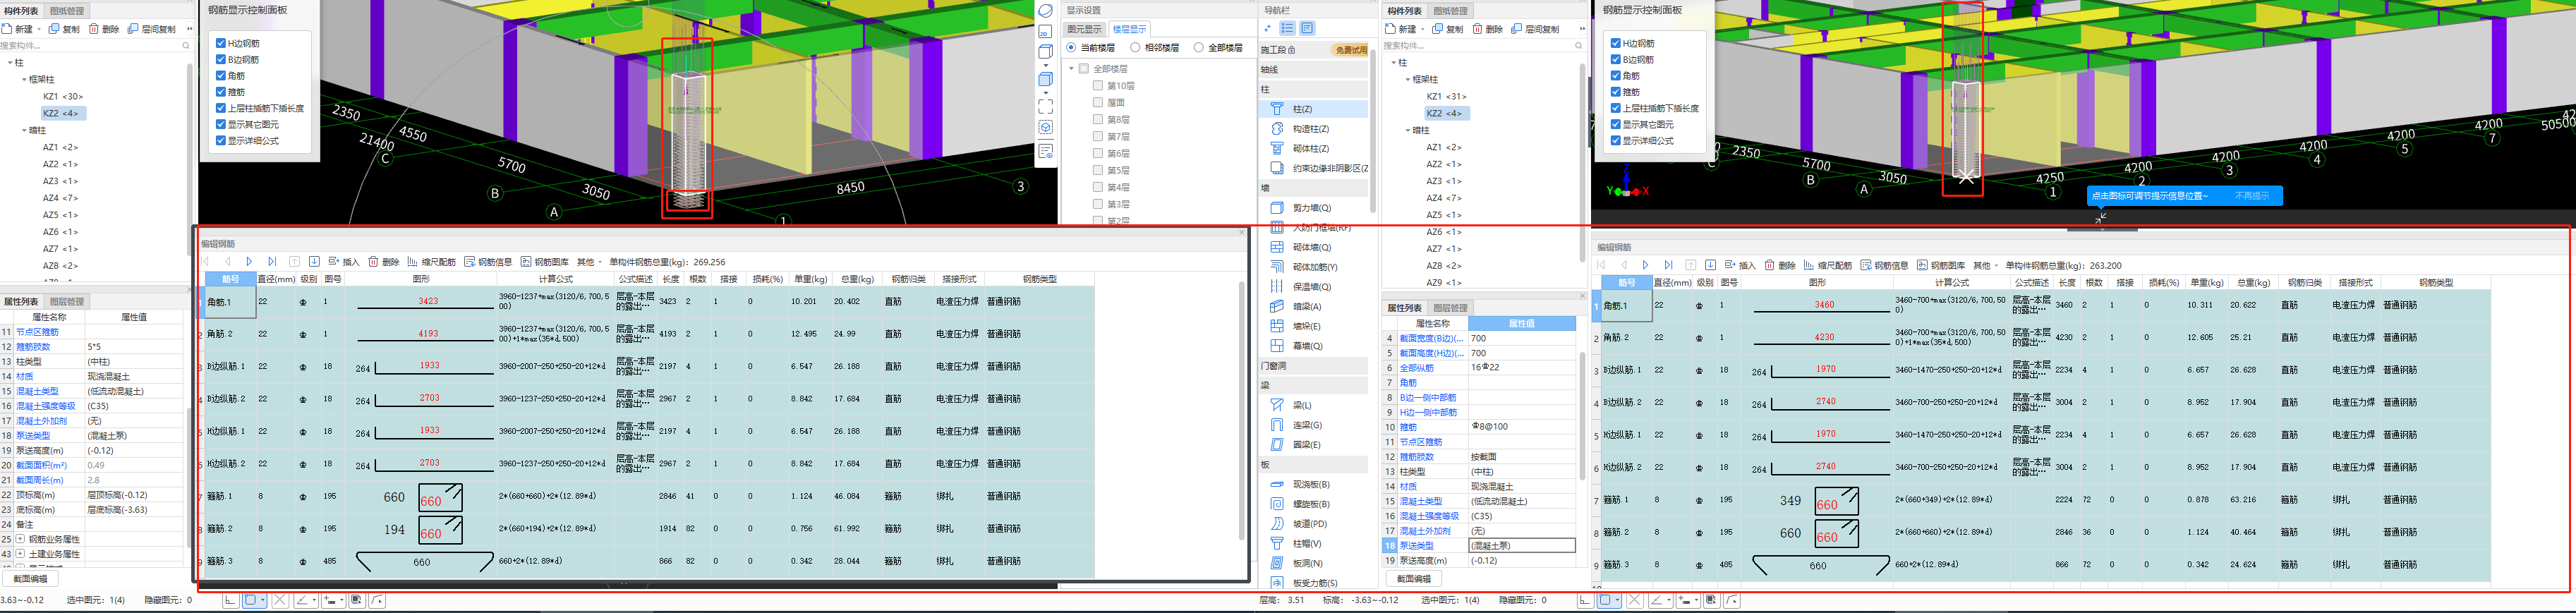This screenshot has height=613, width=2576.
Task: Select 全部楼层 radio button
Action: (1198, 48)
